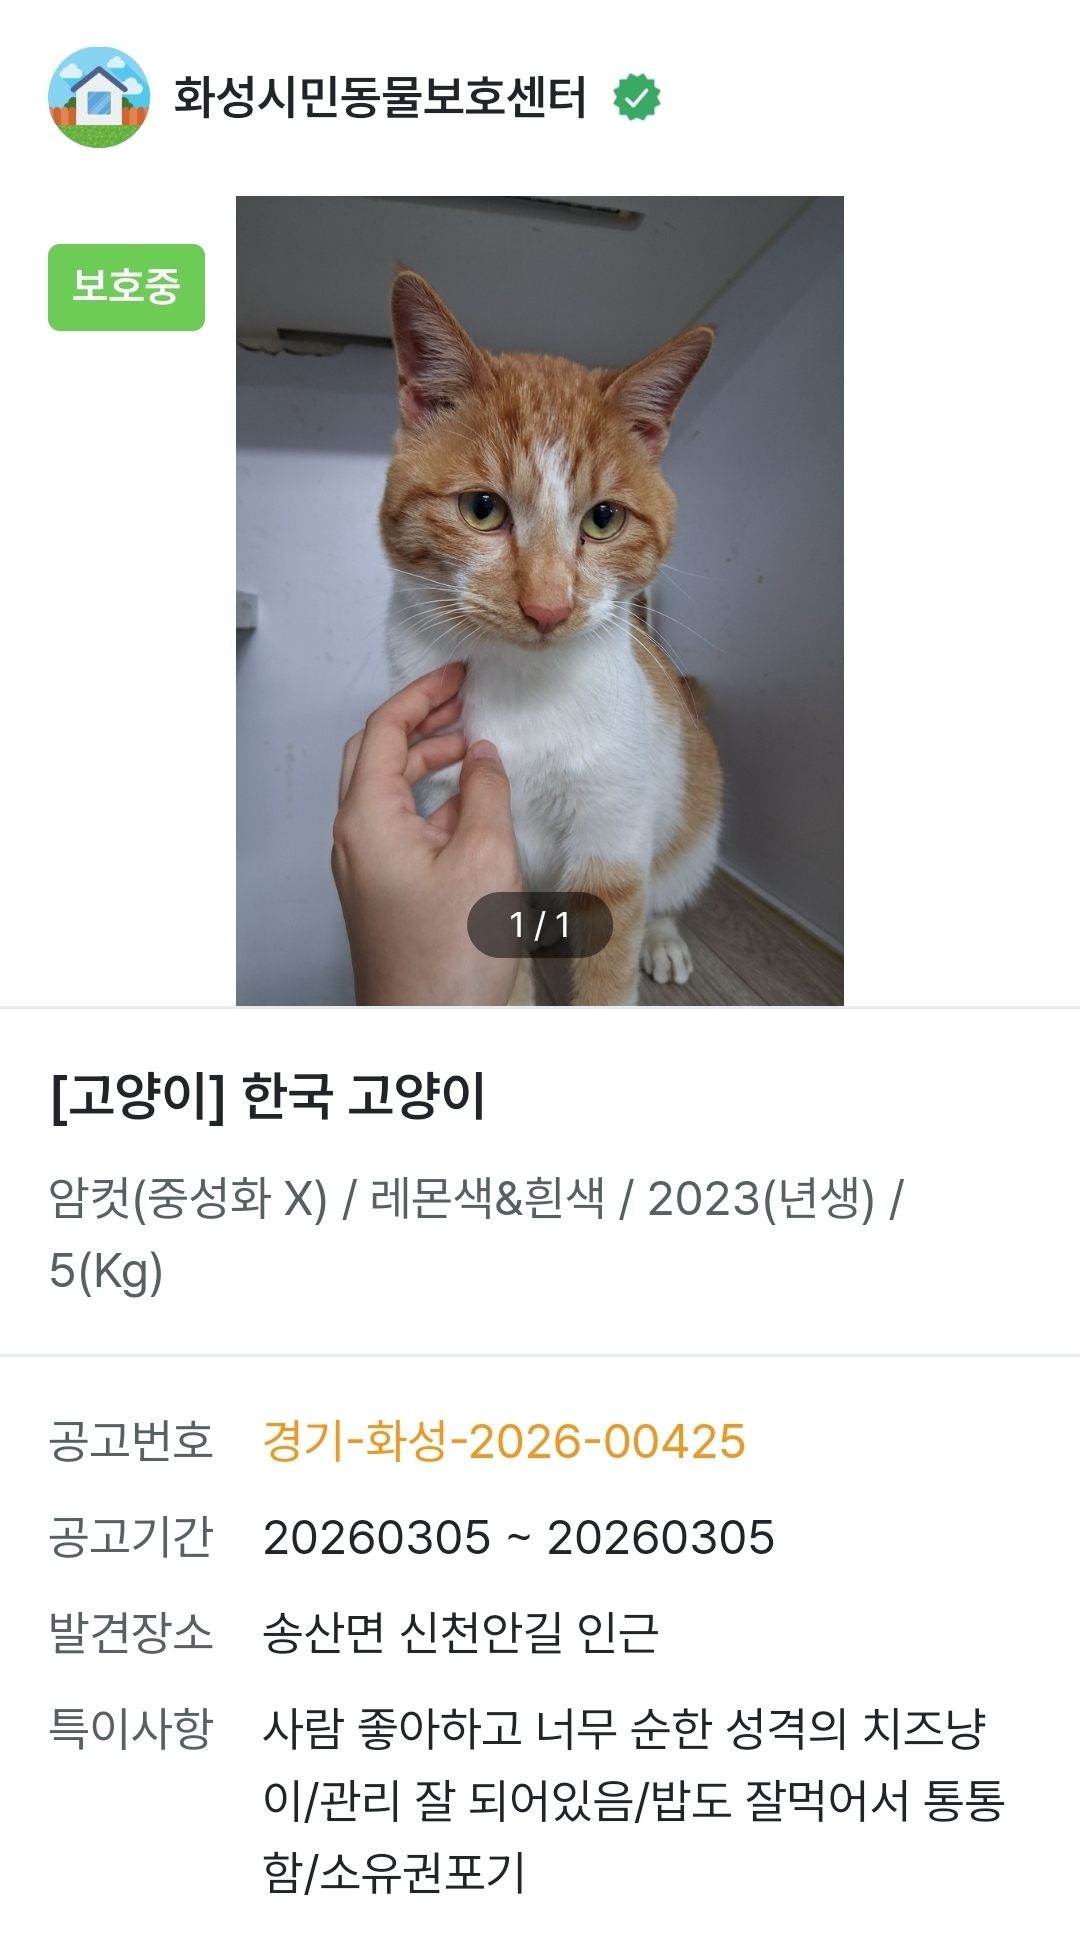Tap the 특이사항 label

pyautogui.click(x=131, y=1729)
